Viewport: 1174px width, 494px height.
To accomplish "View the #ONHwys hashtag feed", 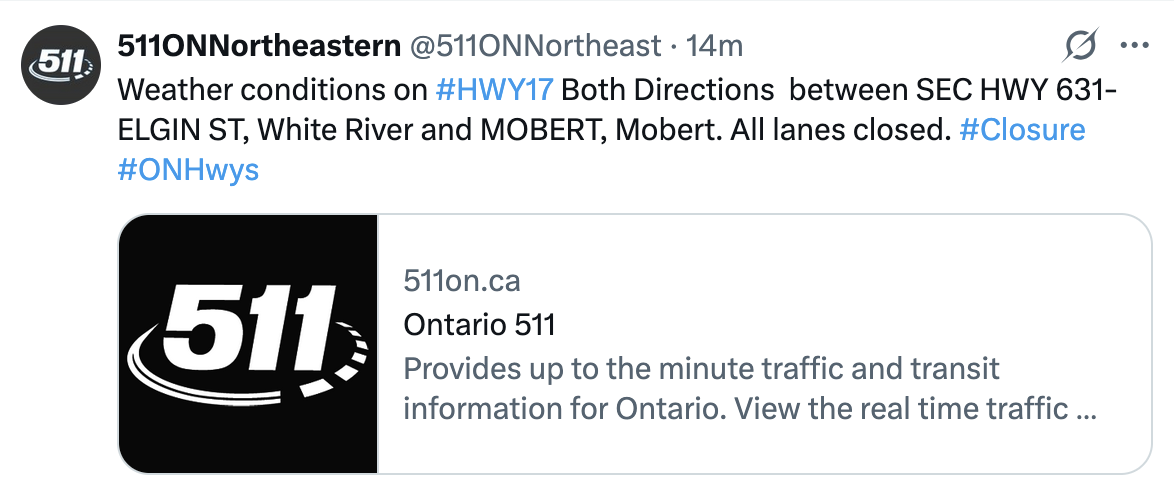I will click(x=188, y=169).
